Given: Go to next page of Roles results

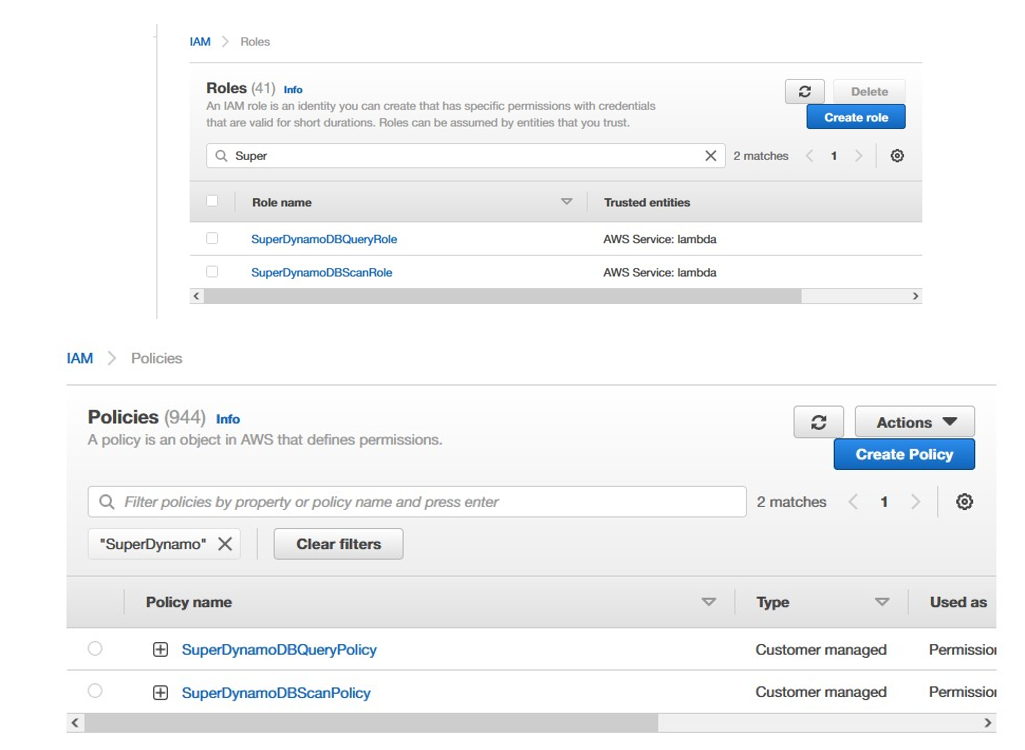Looking at the screenshot, I should [858, 156].
